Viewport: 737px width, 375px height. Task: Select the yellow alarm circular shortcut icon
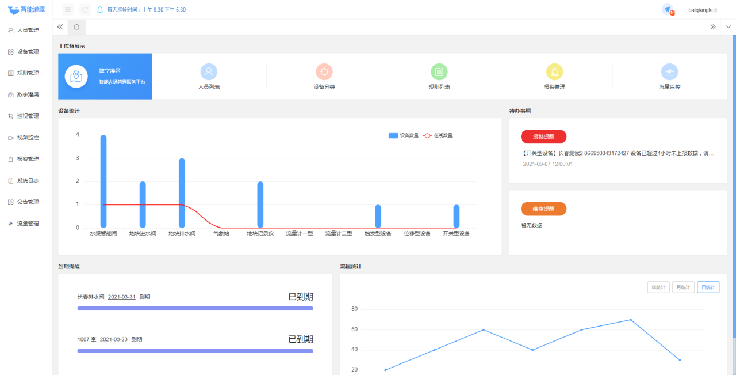[x=554, y=72]
